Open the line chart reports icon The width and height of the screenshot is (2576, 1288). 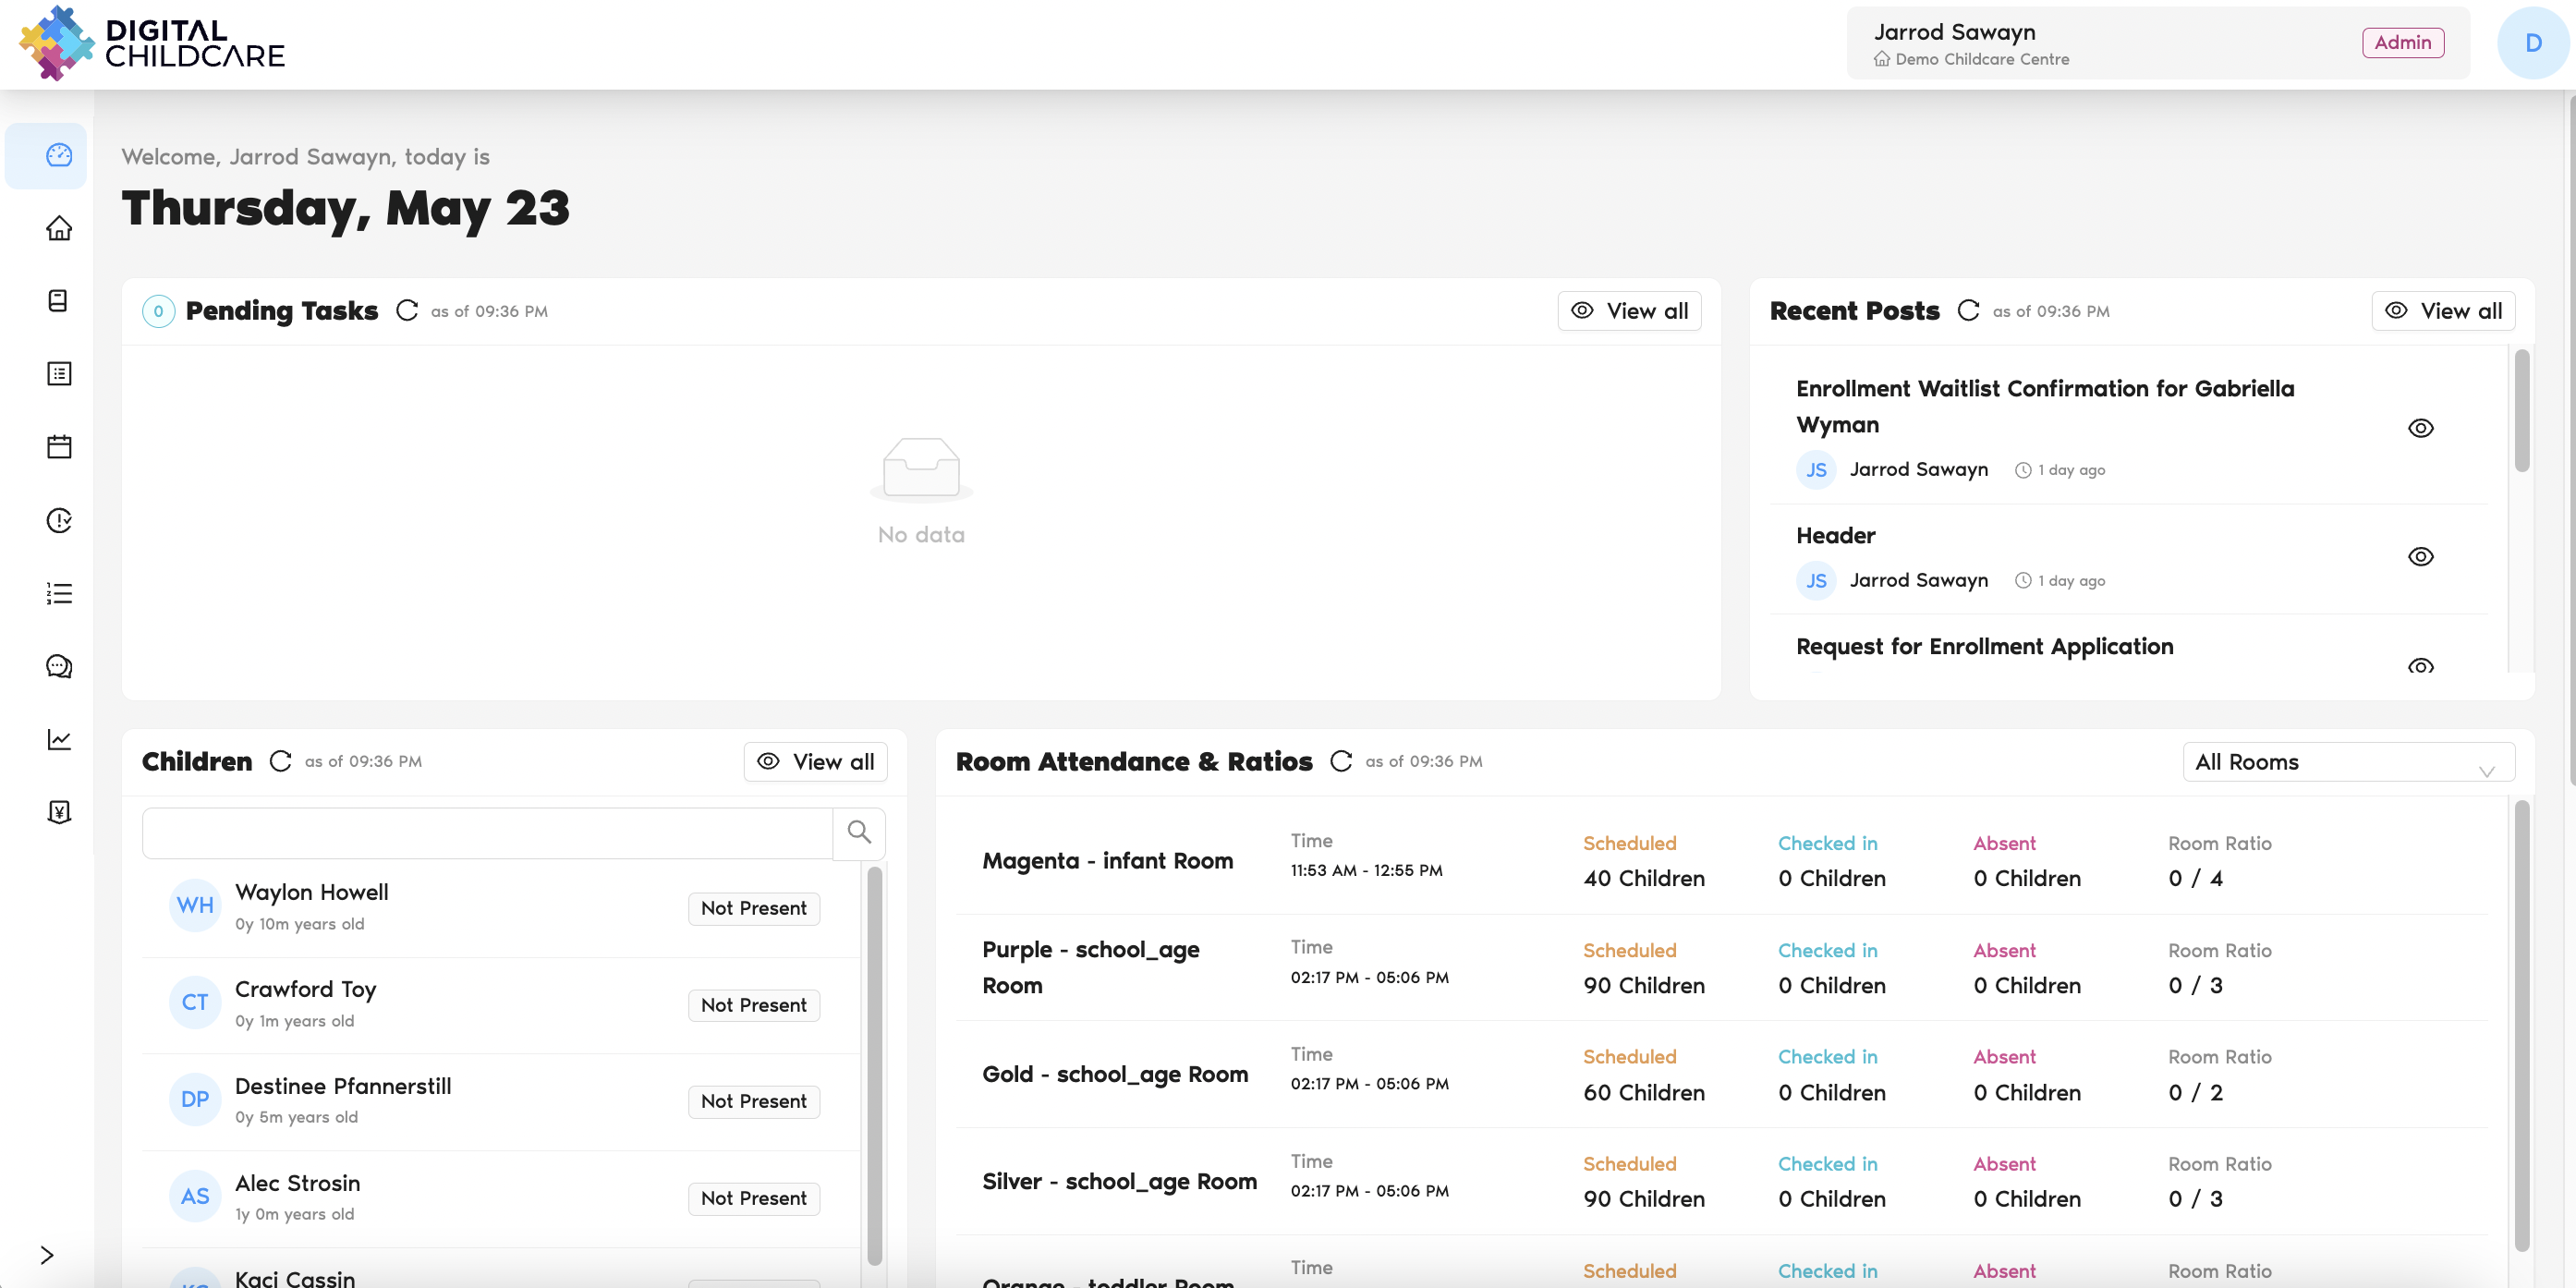(x=59, y=739)
